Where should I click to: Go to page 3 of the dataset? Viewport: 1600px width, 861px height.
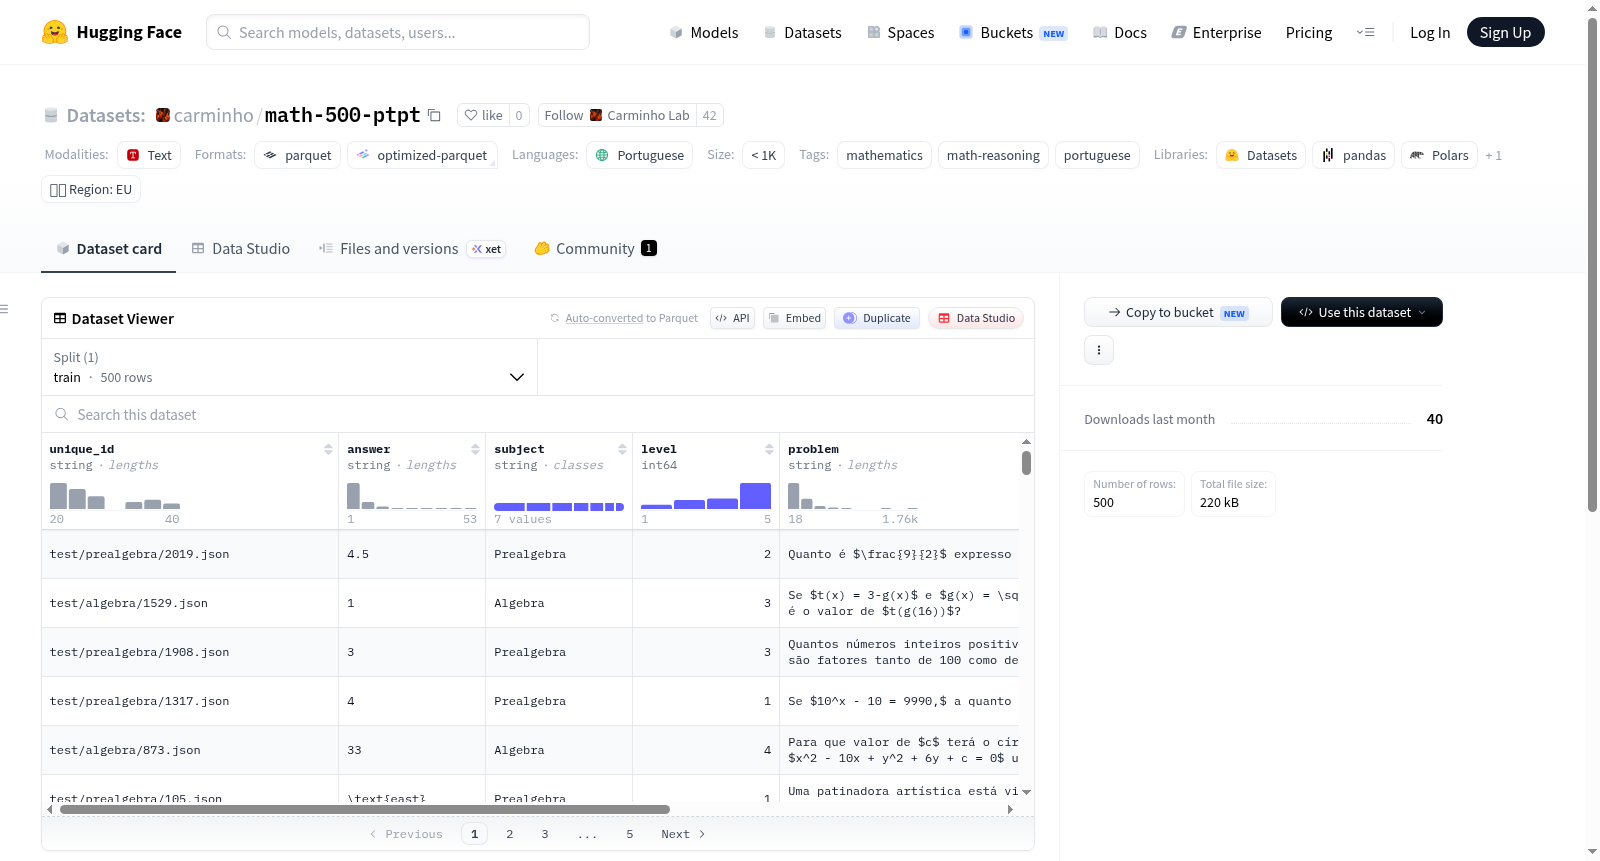click(545, 834)
